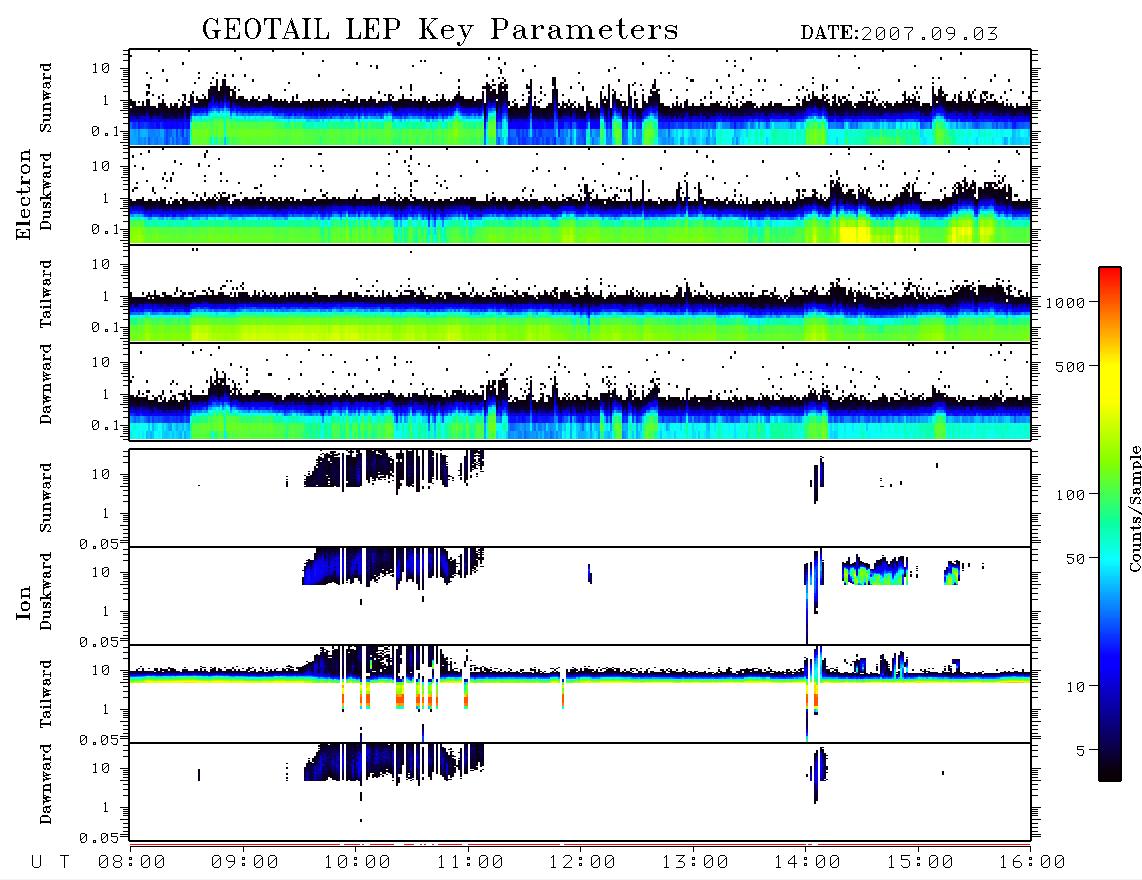Screen dimensions: 1142x880
Task: Click the 1000 value on the colorbar scale
Action: 1065,302
